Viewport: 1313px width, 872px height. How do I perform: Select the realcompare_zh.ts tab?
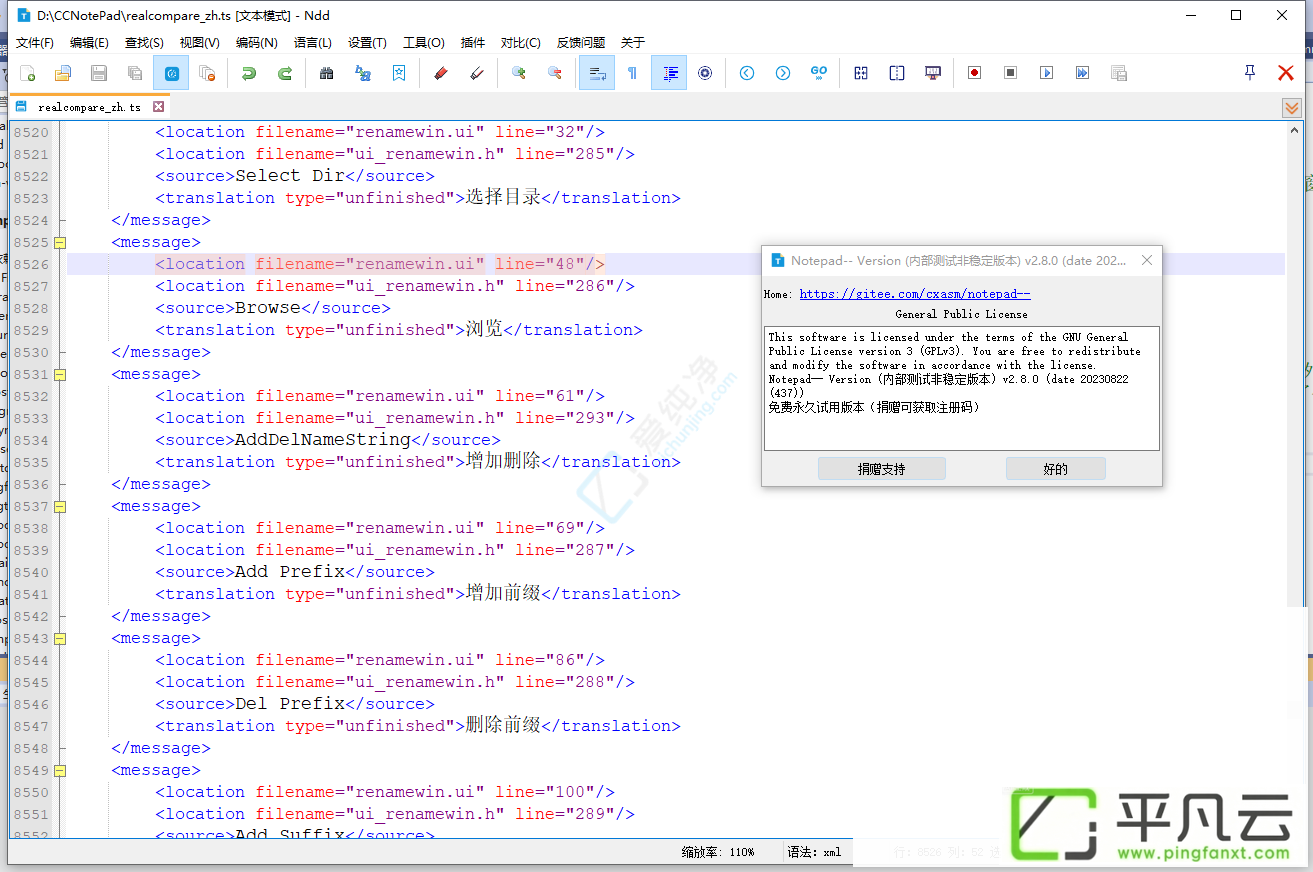(x=90, y=107)
